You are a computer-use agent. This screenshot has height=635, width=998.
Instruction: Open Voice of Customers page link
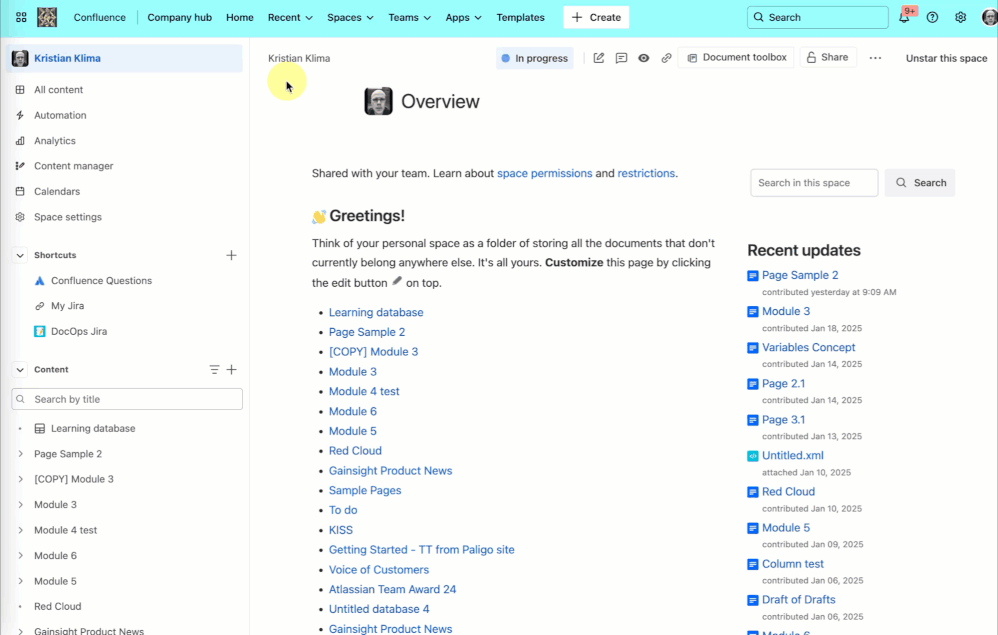tap(379, 569)
